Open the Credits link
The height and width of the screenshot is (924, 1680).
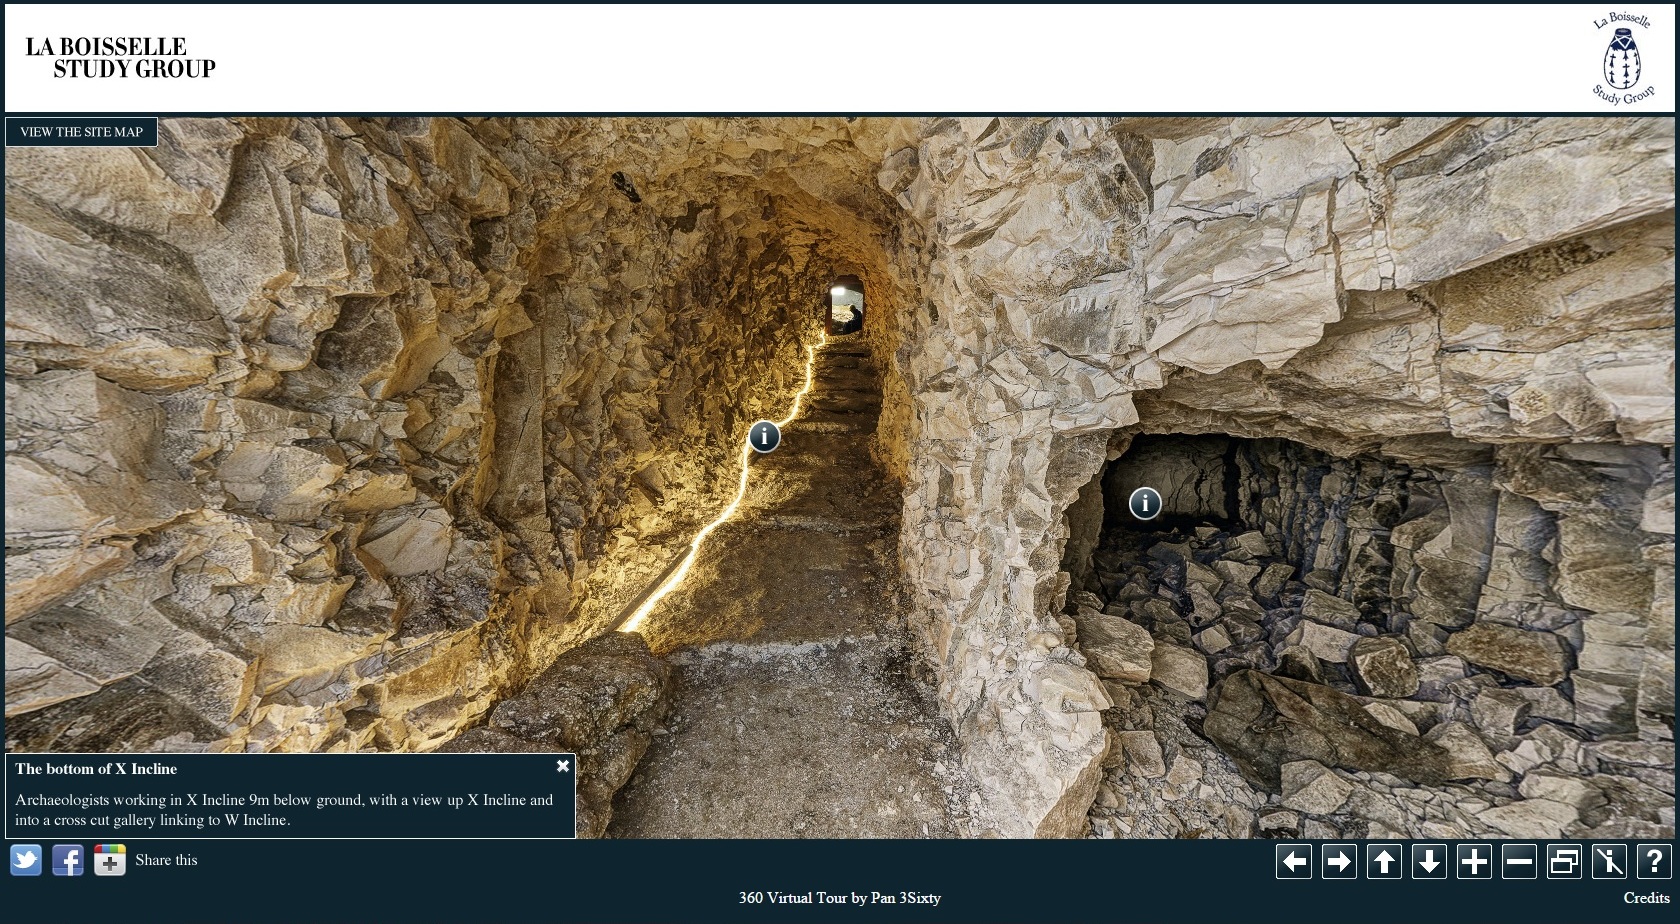coord(1646,898)
